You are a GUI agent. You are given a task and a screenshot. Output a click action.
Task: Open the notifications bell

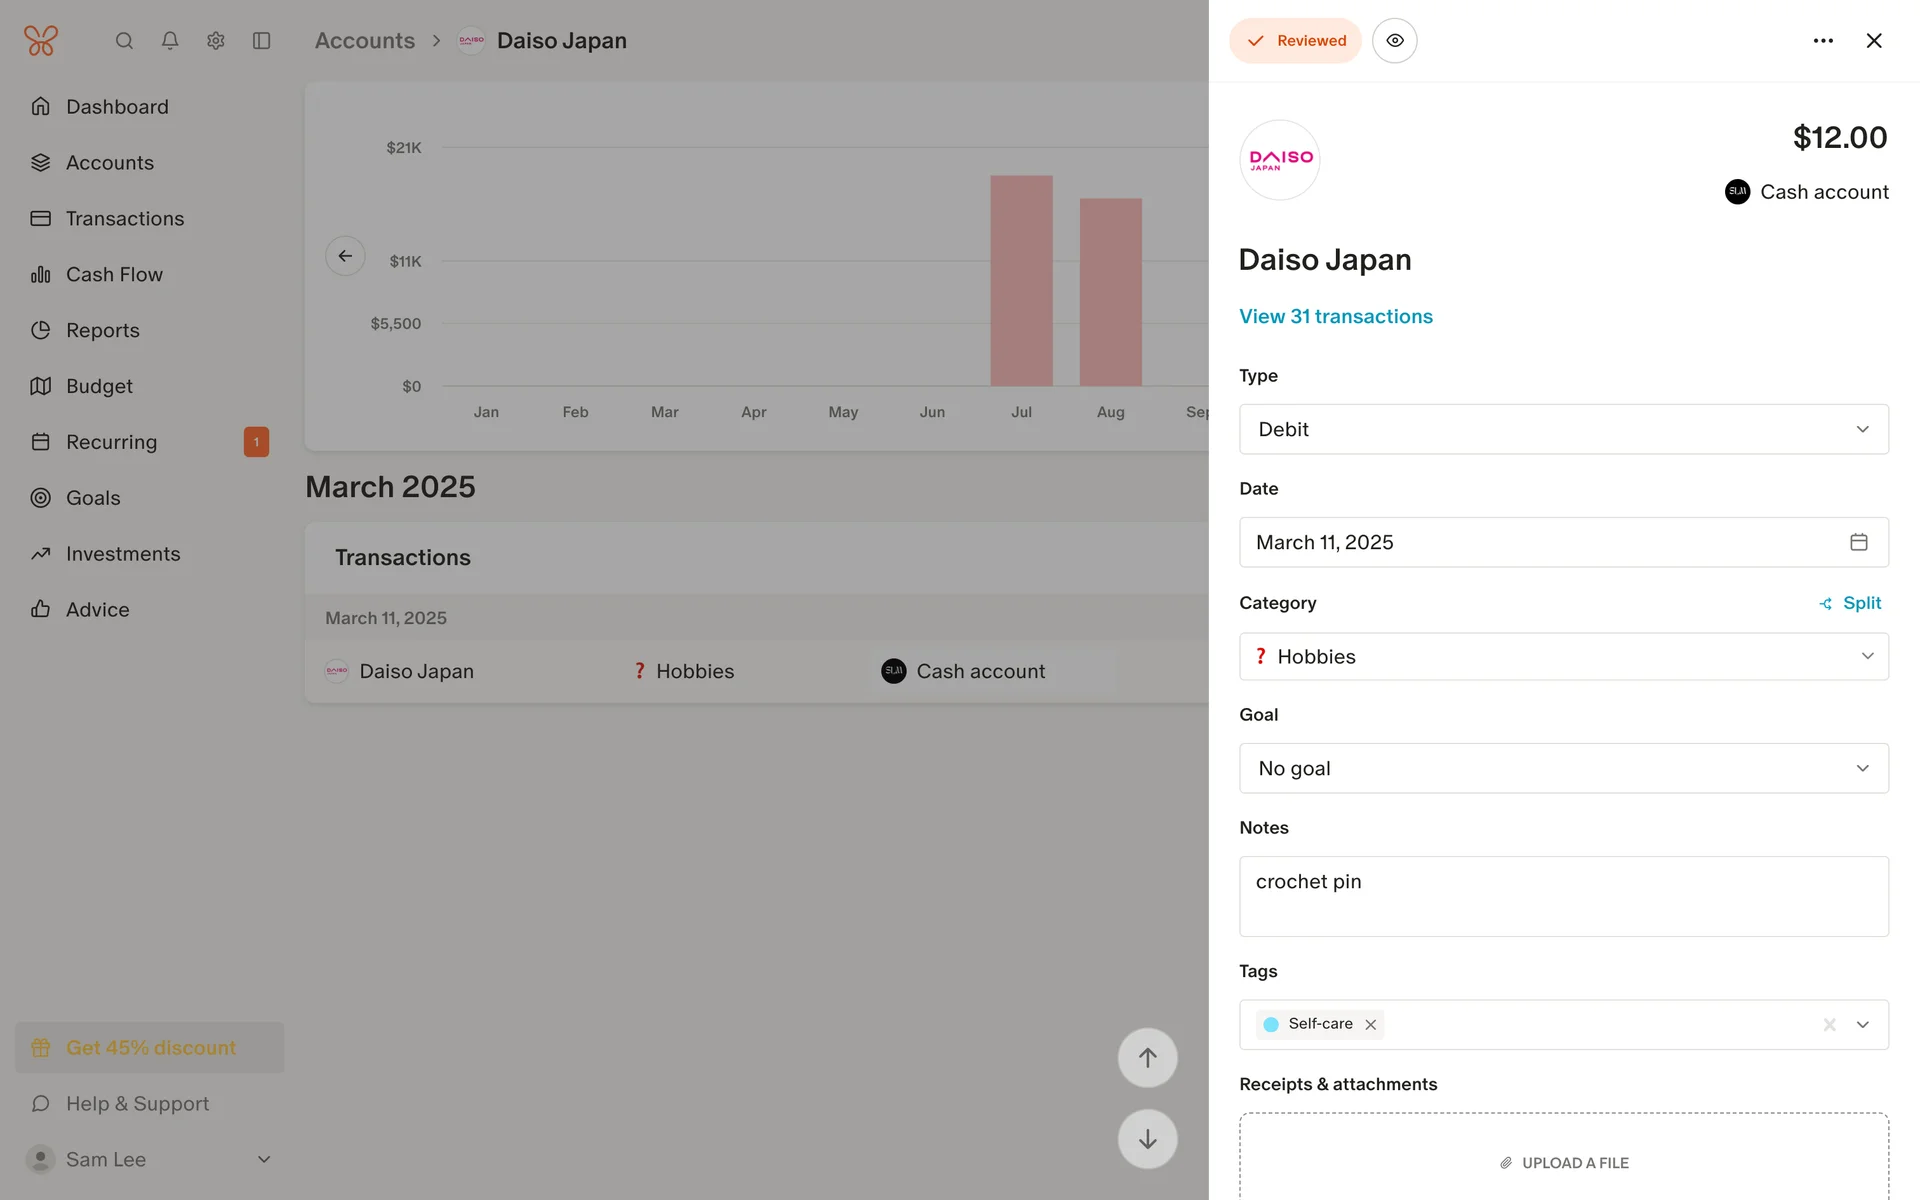(x=170, y=41)
